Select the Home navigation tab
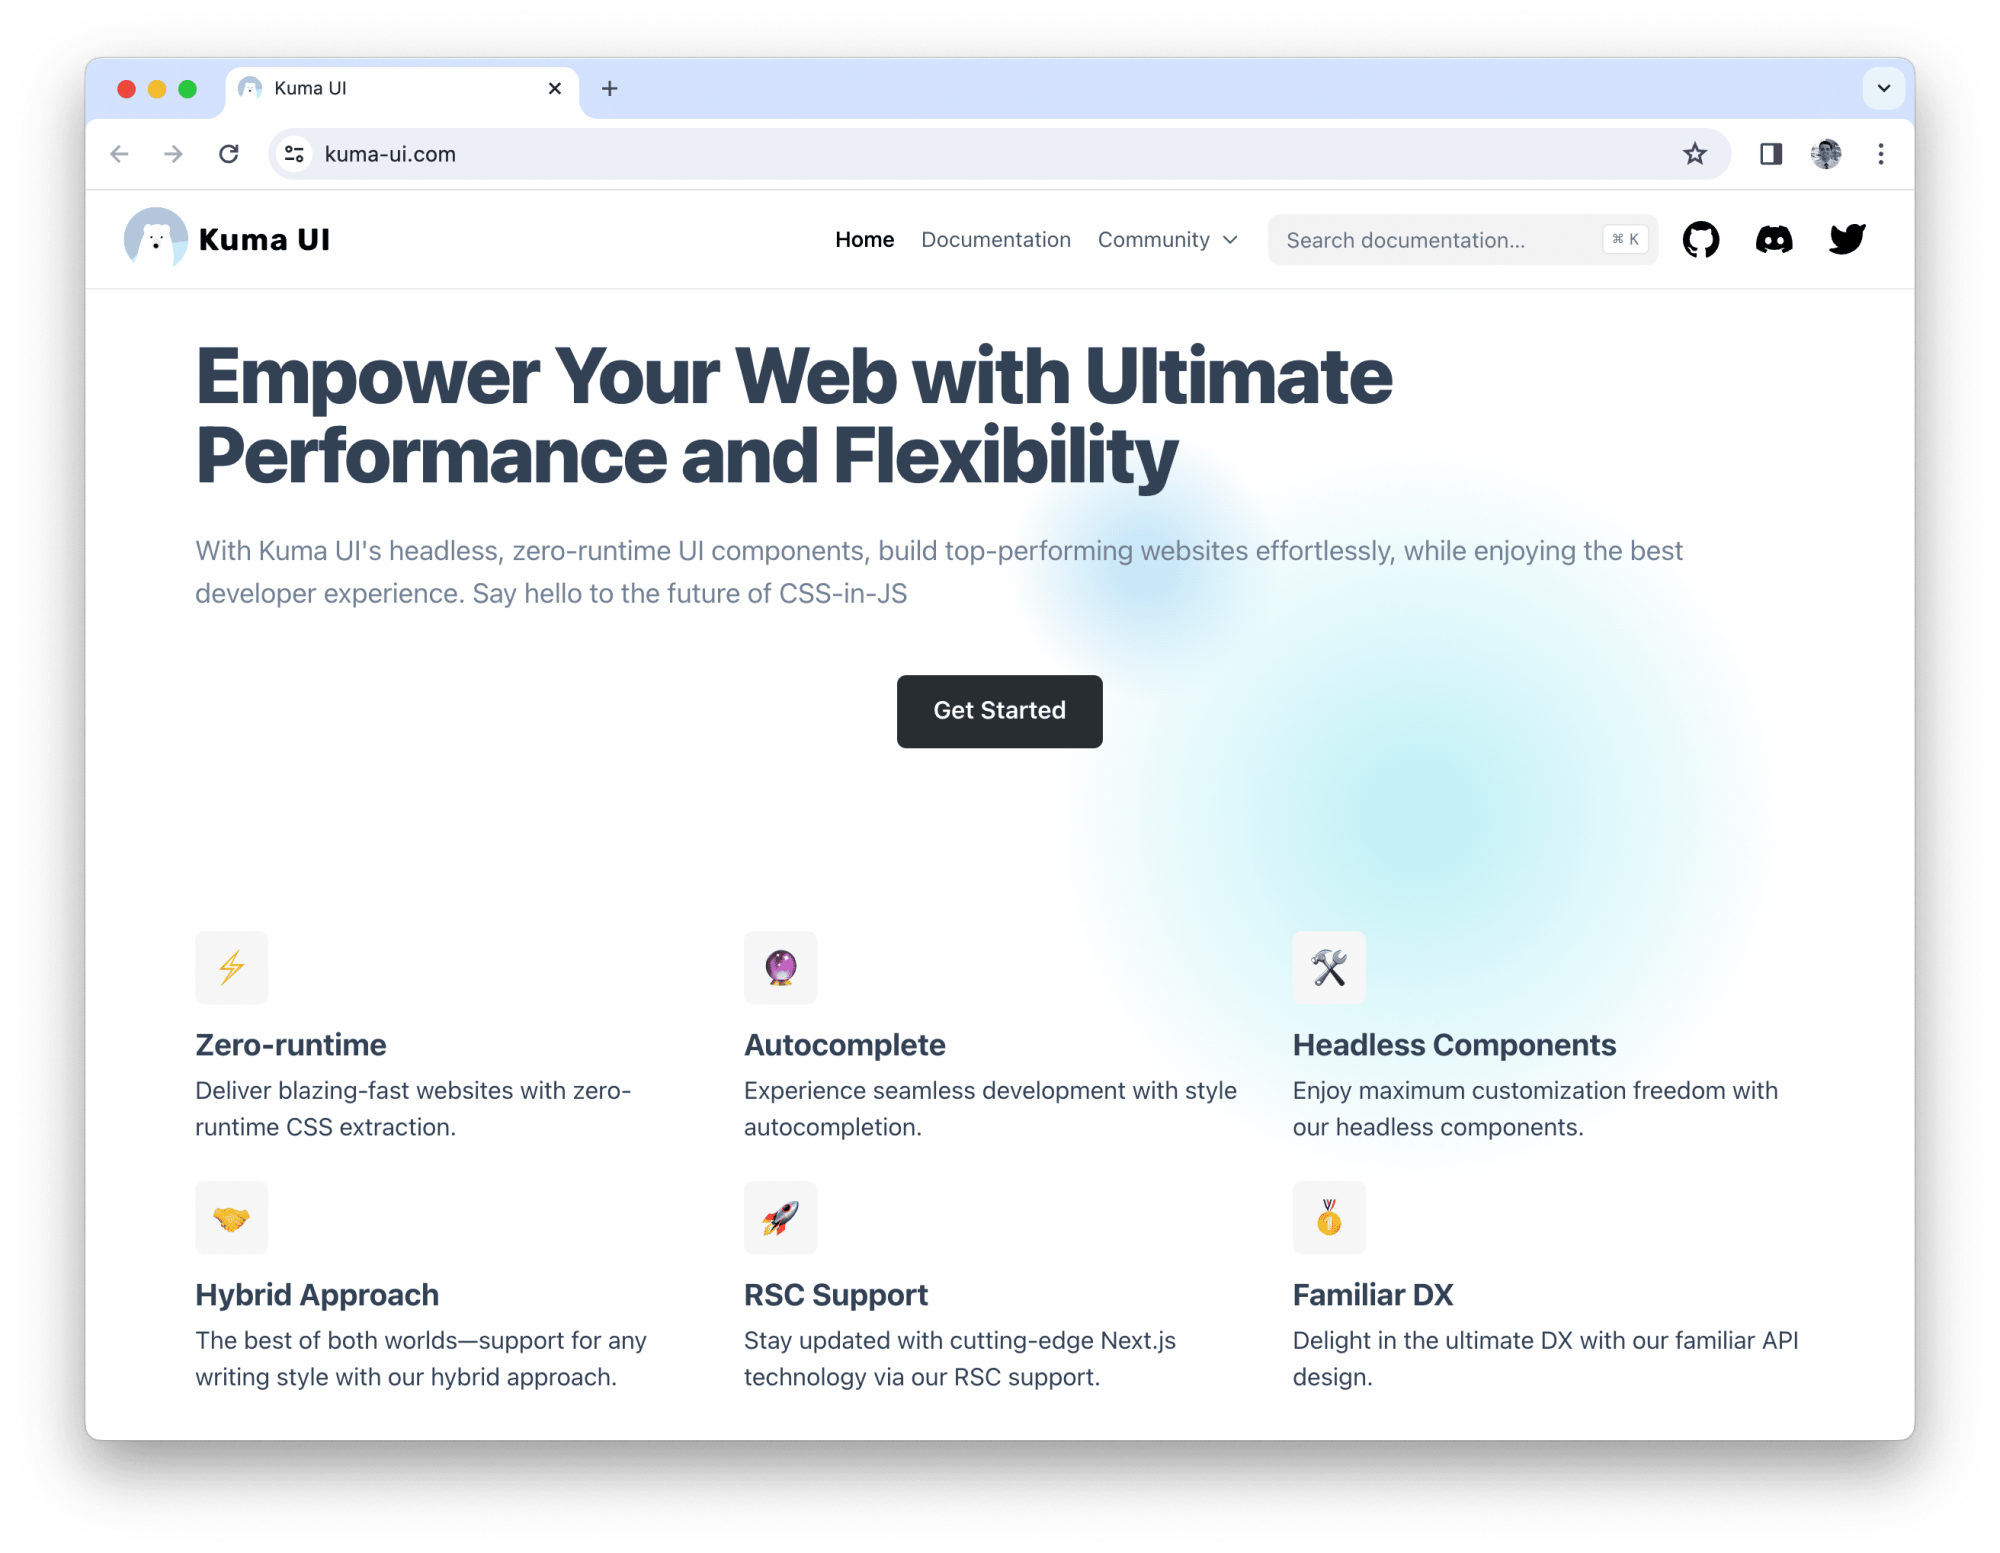The image size is (2000, 1553). coord(865,239)
